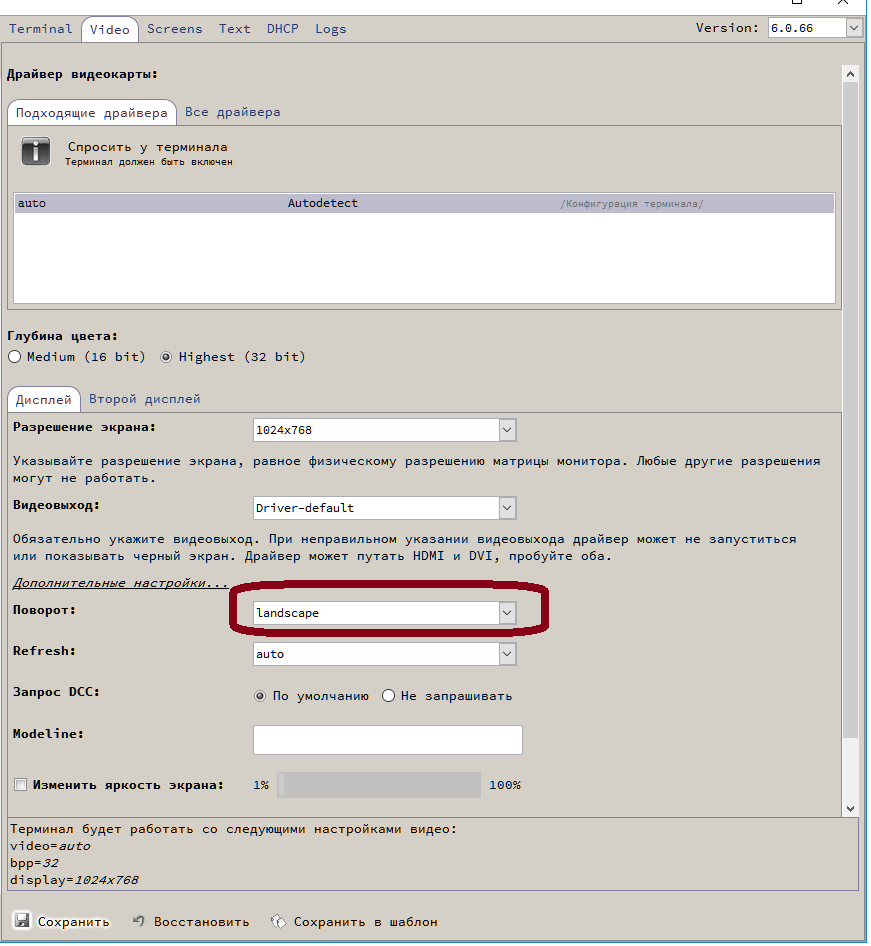Choose 'Не запрашивать' for Запрос DCC
This screenshot has height=946, width=871.
389,696
